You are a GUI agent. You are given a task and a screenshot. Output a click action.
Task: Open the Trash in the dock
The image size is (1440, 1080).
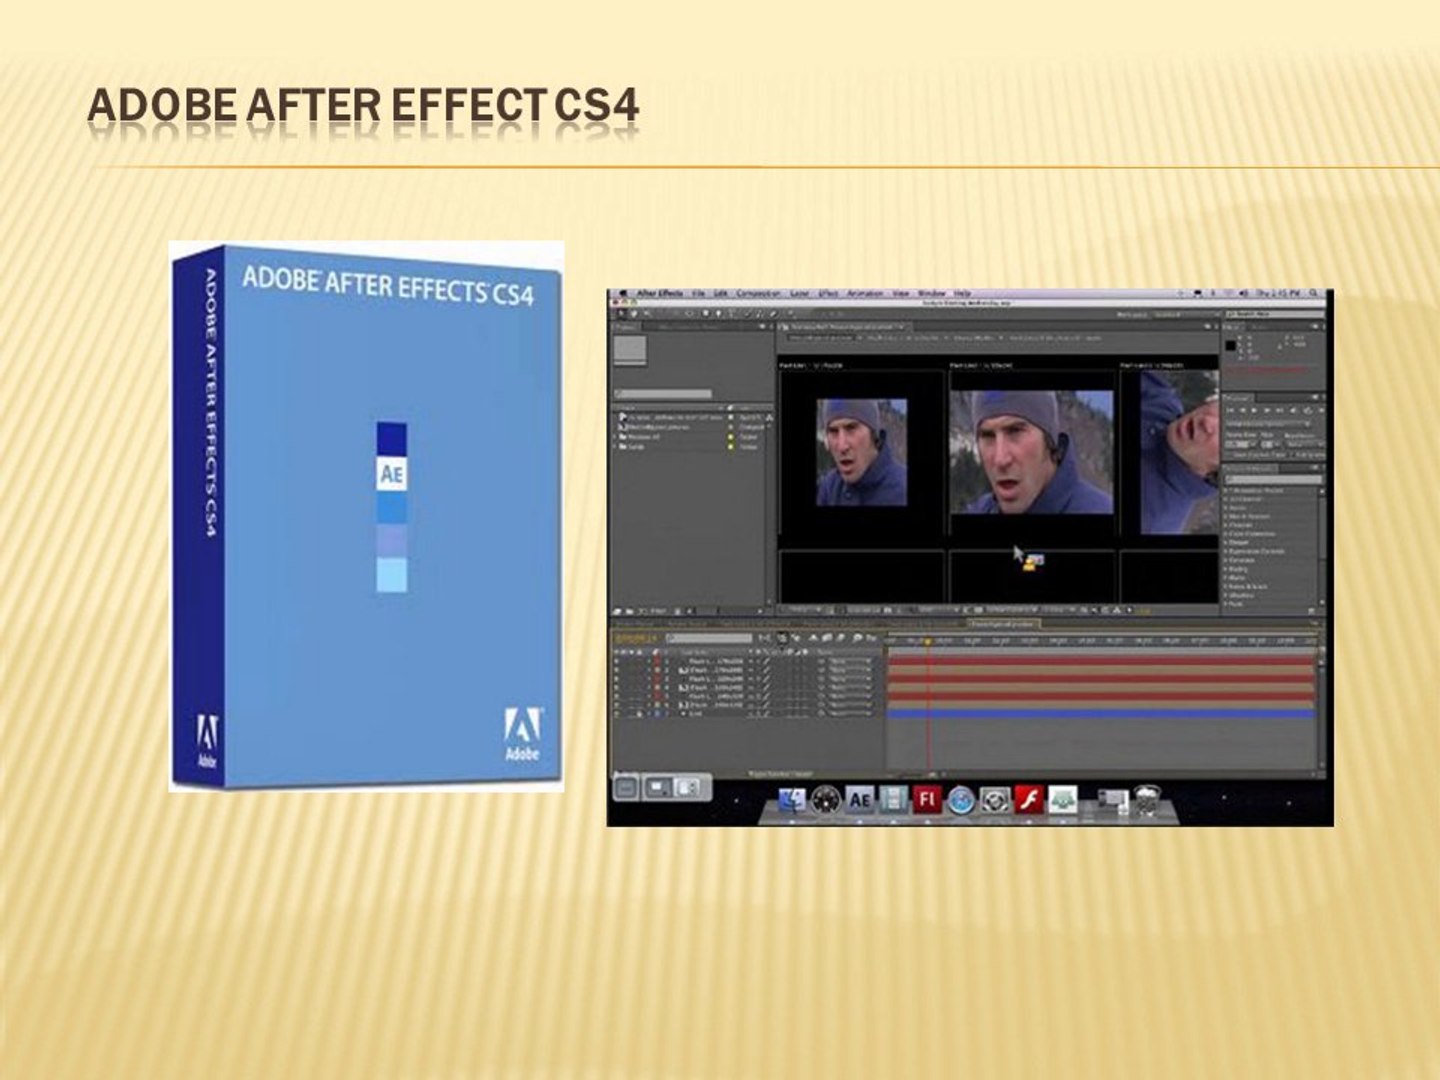pyautogui.click(x=1147, y=801)
